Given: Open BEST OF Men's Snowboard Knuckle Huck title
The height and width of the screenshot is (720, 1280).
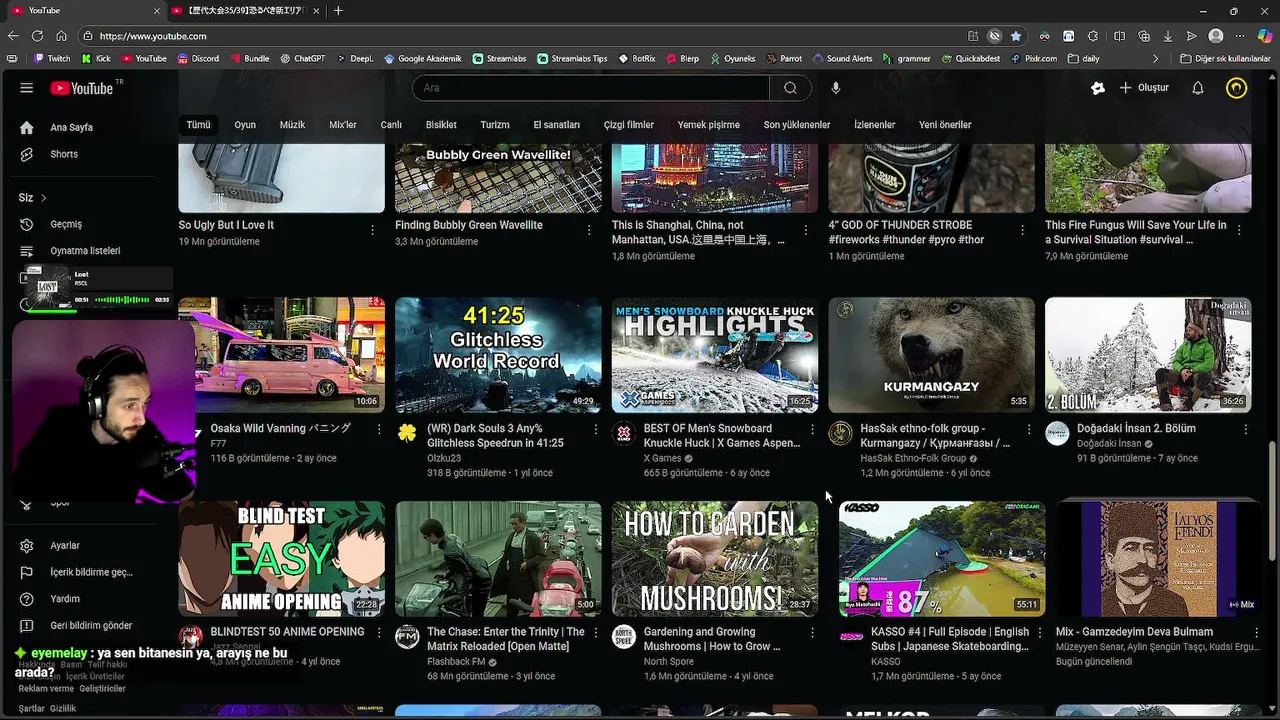Looking at the screenshot, I should point(721,436).
